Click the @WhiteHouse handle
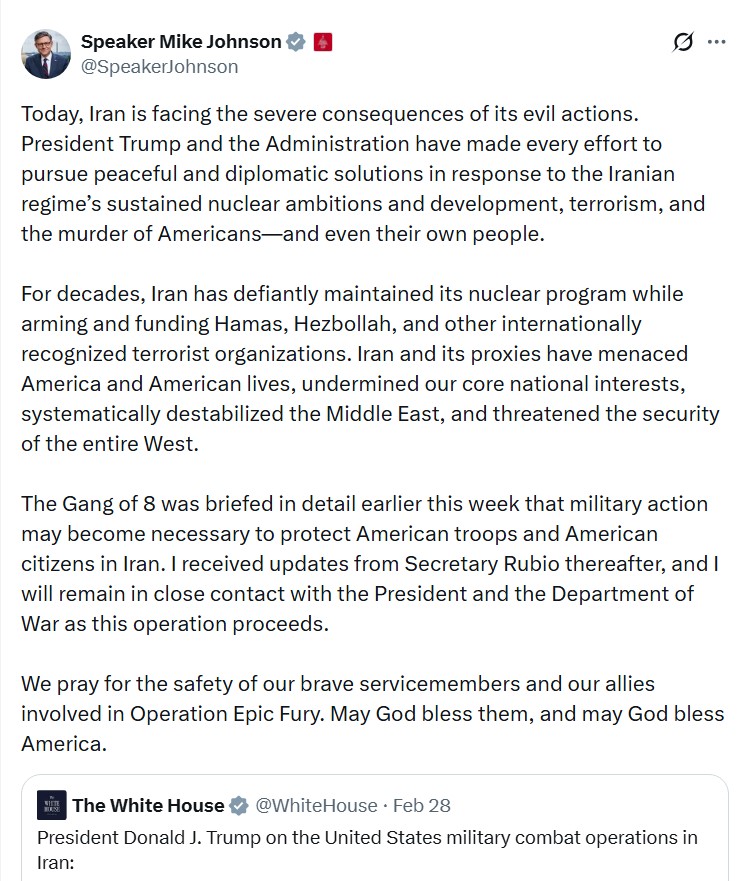 pyautogui.click(x=316, y=805)
